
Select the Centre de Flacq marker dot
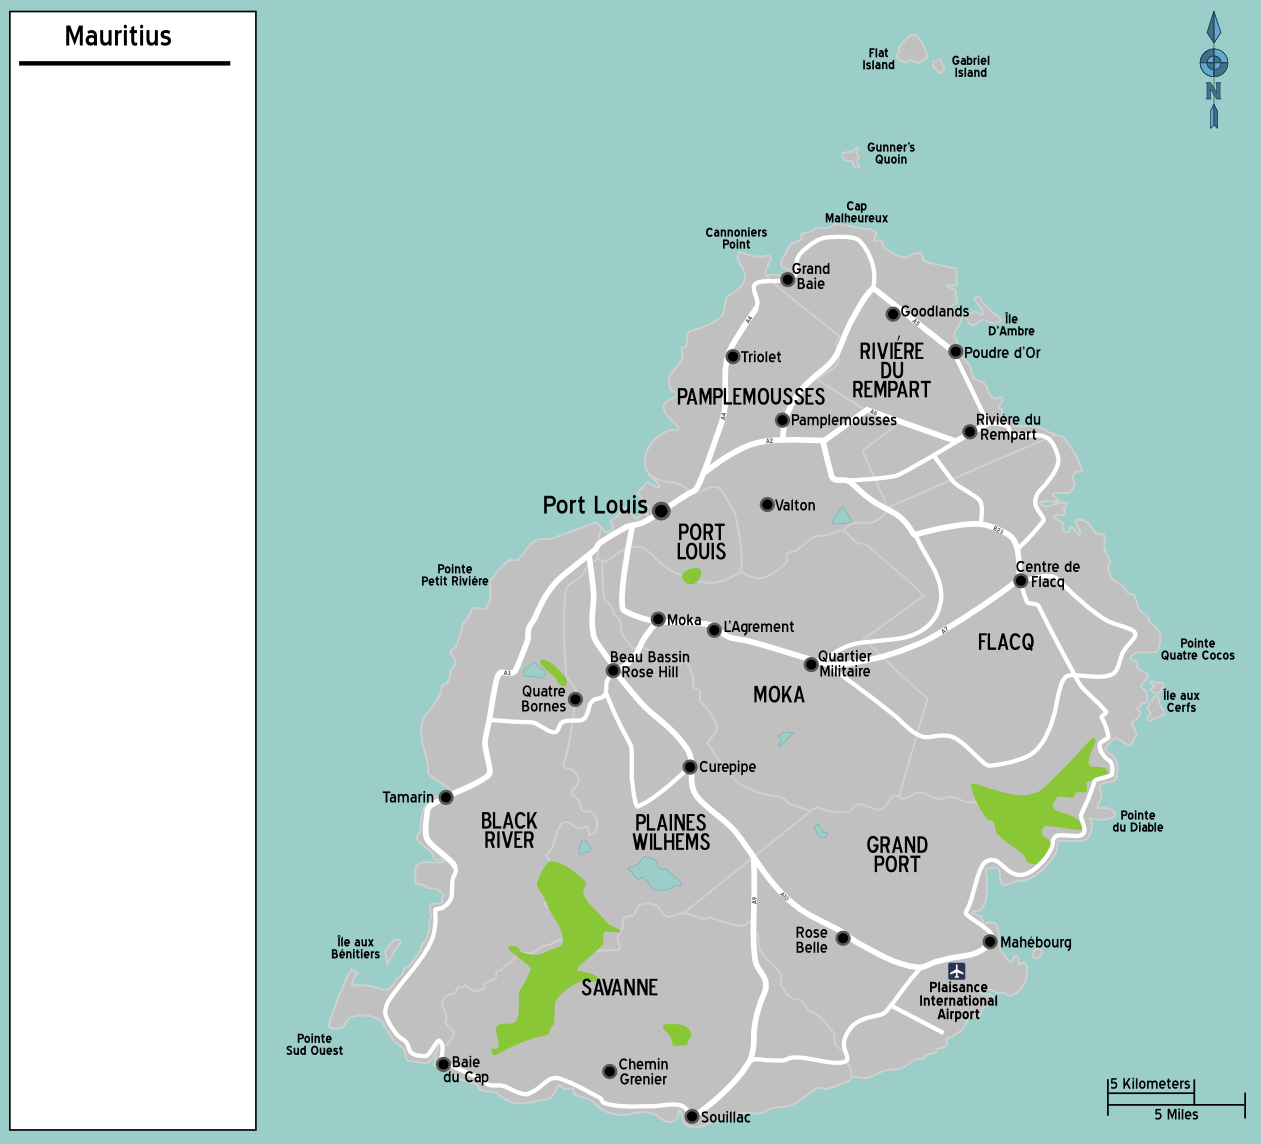(x=1021, y=581)
